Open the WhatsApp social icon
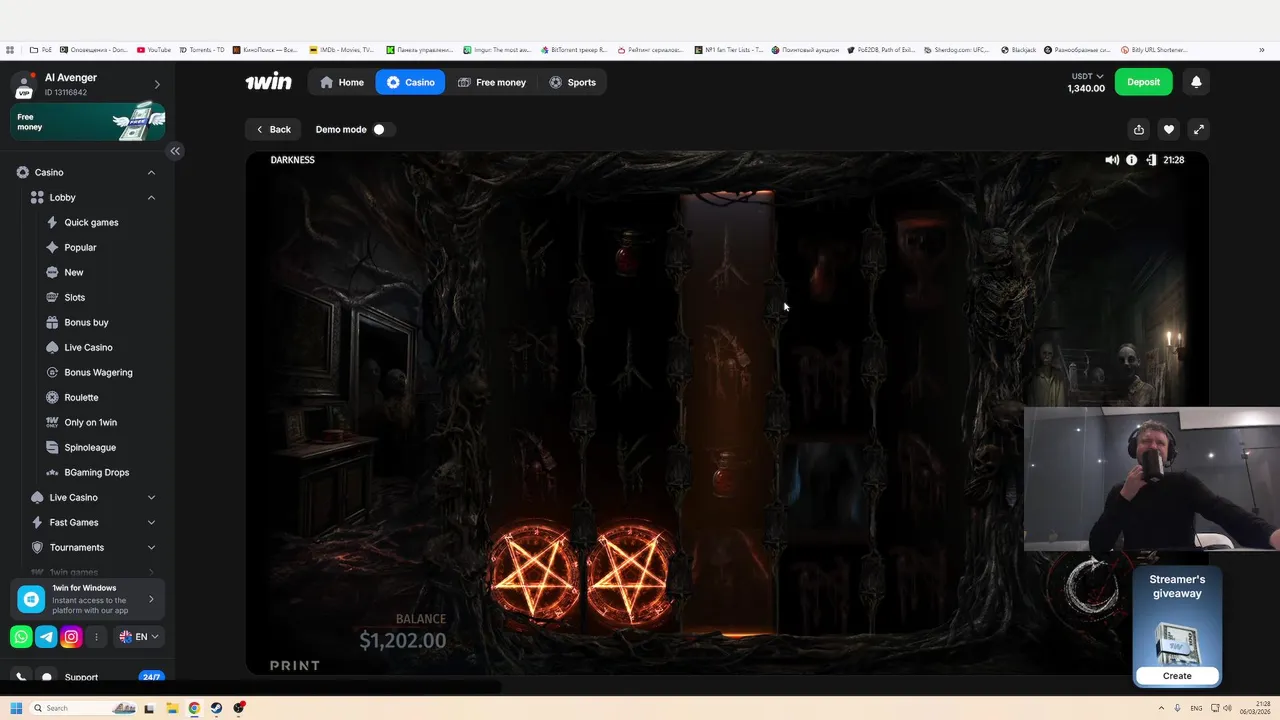1280x720 pixels. 21,637
